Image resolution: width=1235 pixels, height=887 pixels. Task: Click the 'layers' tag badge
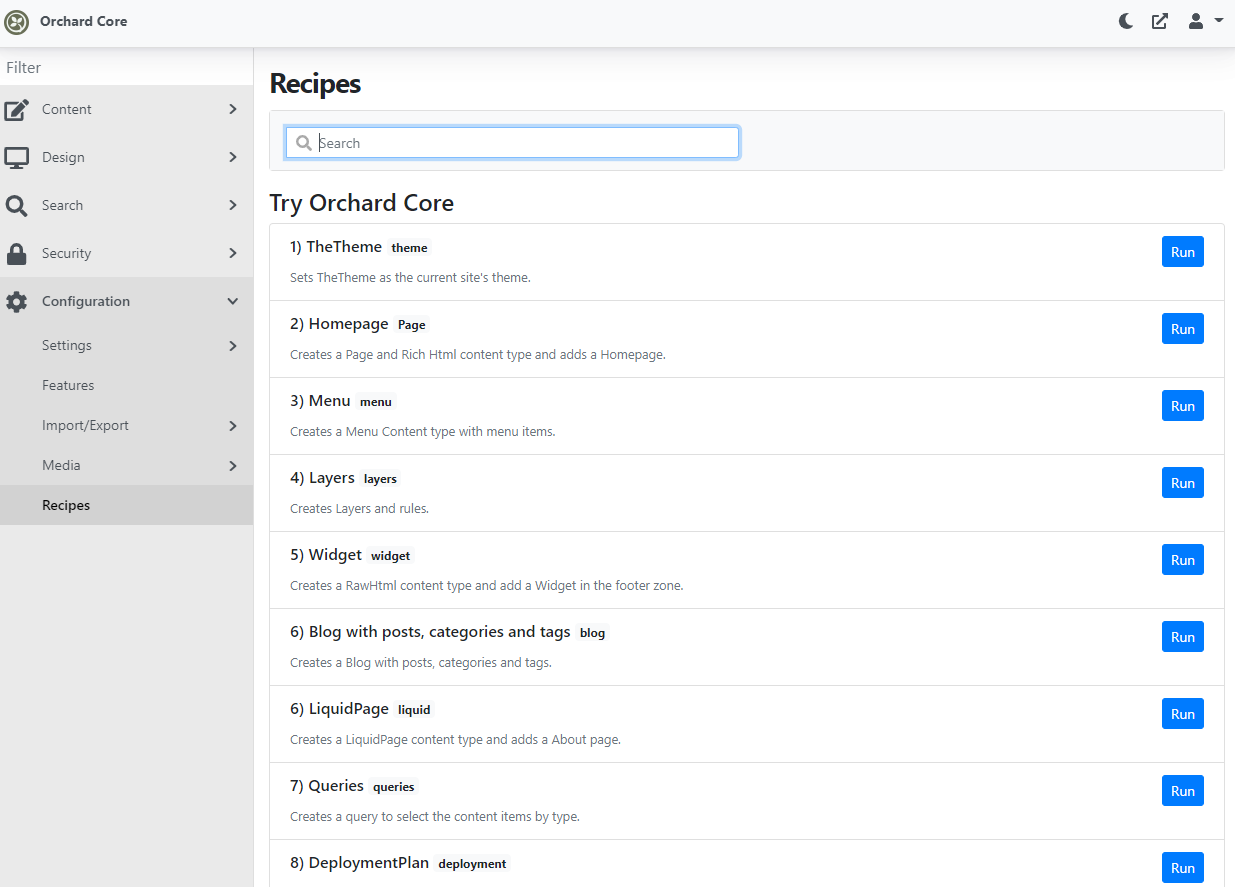pos(380,479)
